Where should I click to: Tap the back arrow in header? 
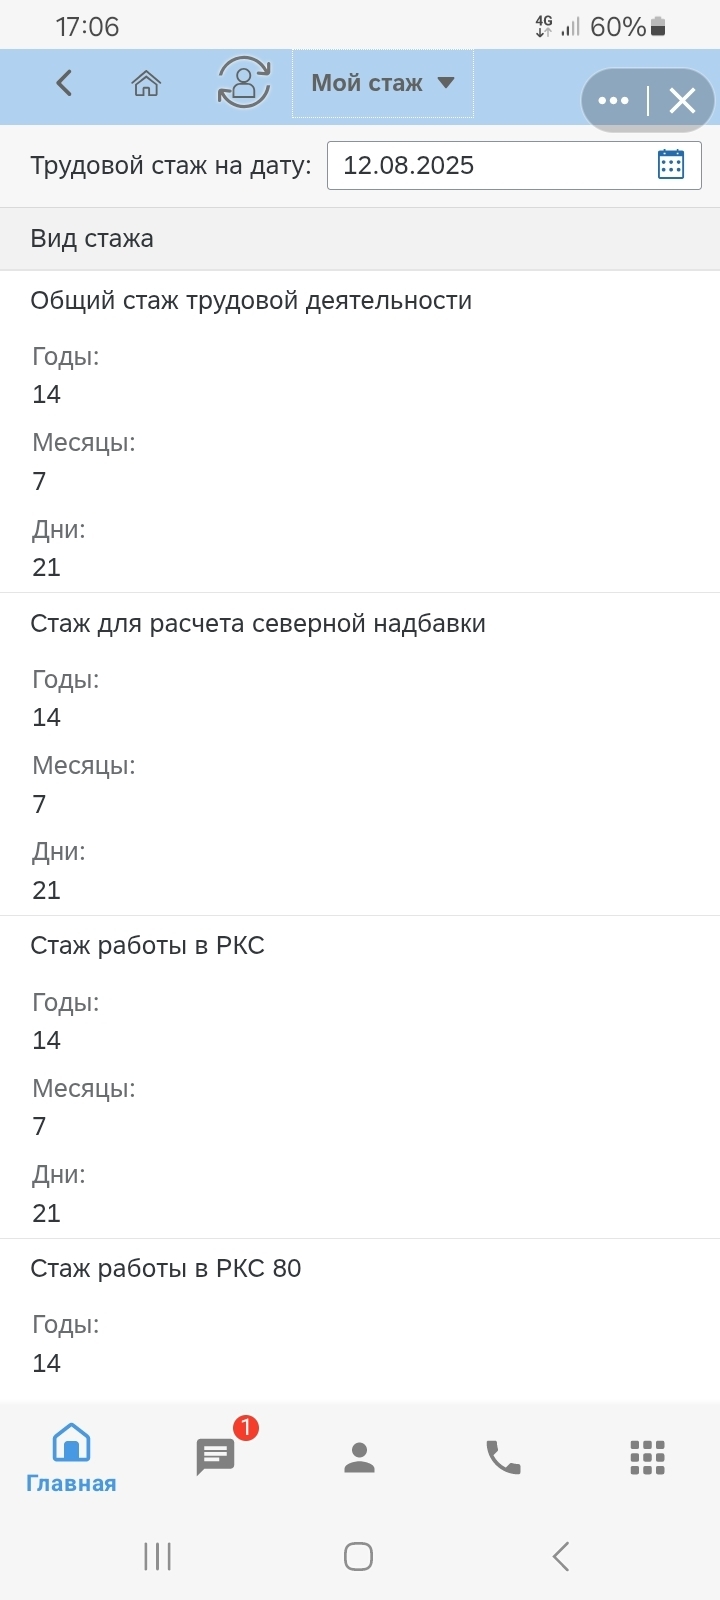[x=64, y=83]
